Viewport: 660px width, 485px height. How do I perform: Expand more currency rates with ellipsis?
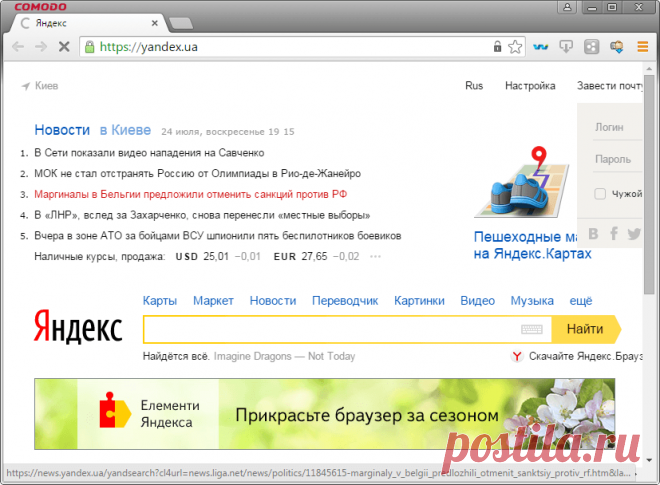(375, 256)
